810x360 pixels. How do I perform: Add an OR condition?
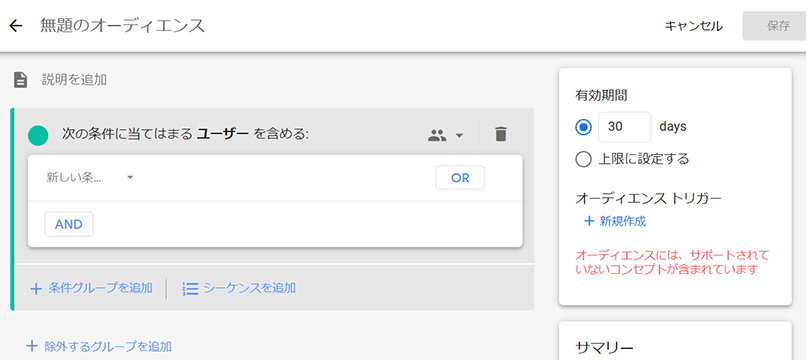460,178
